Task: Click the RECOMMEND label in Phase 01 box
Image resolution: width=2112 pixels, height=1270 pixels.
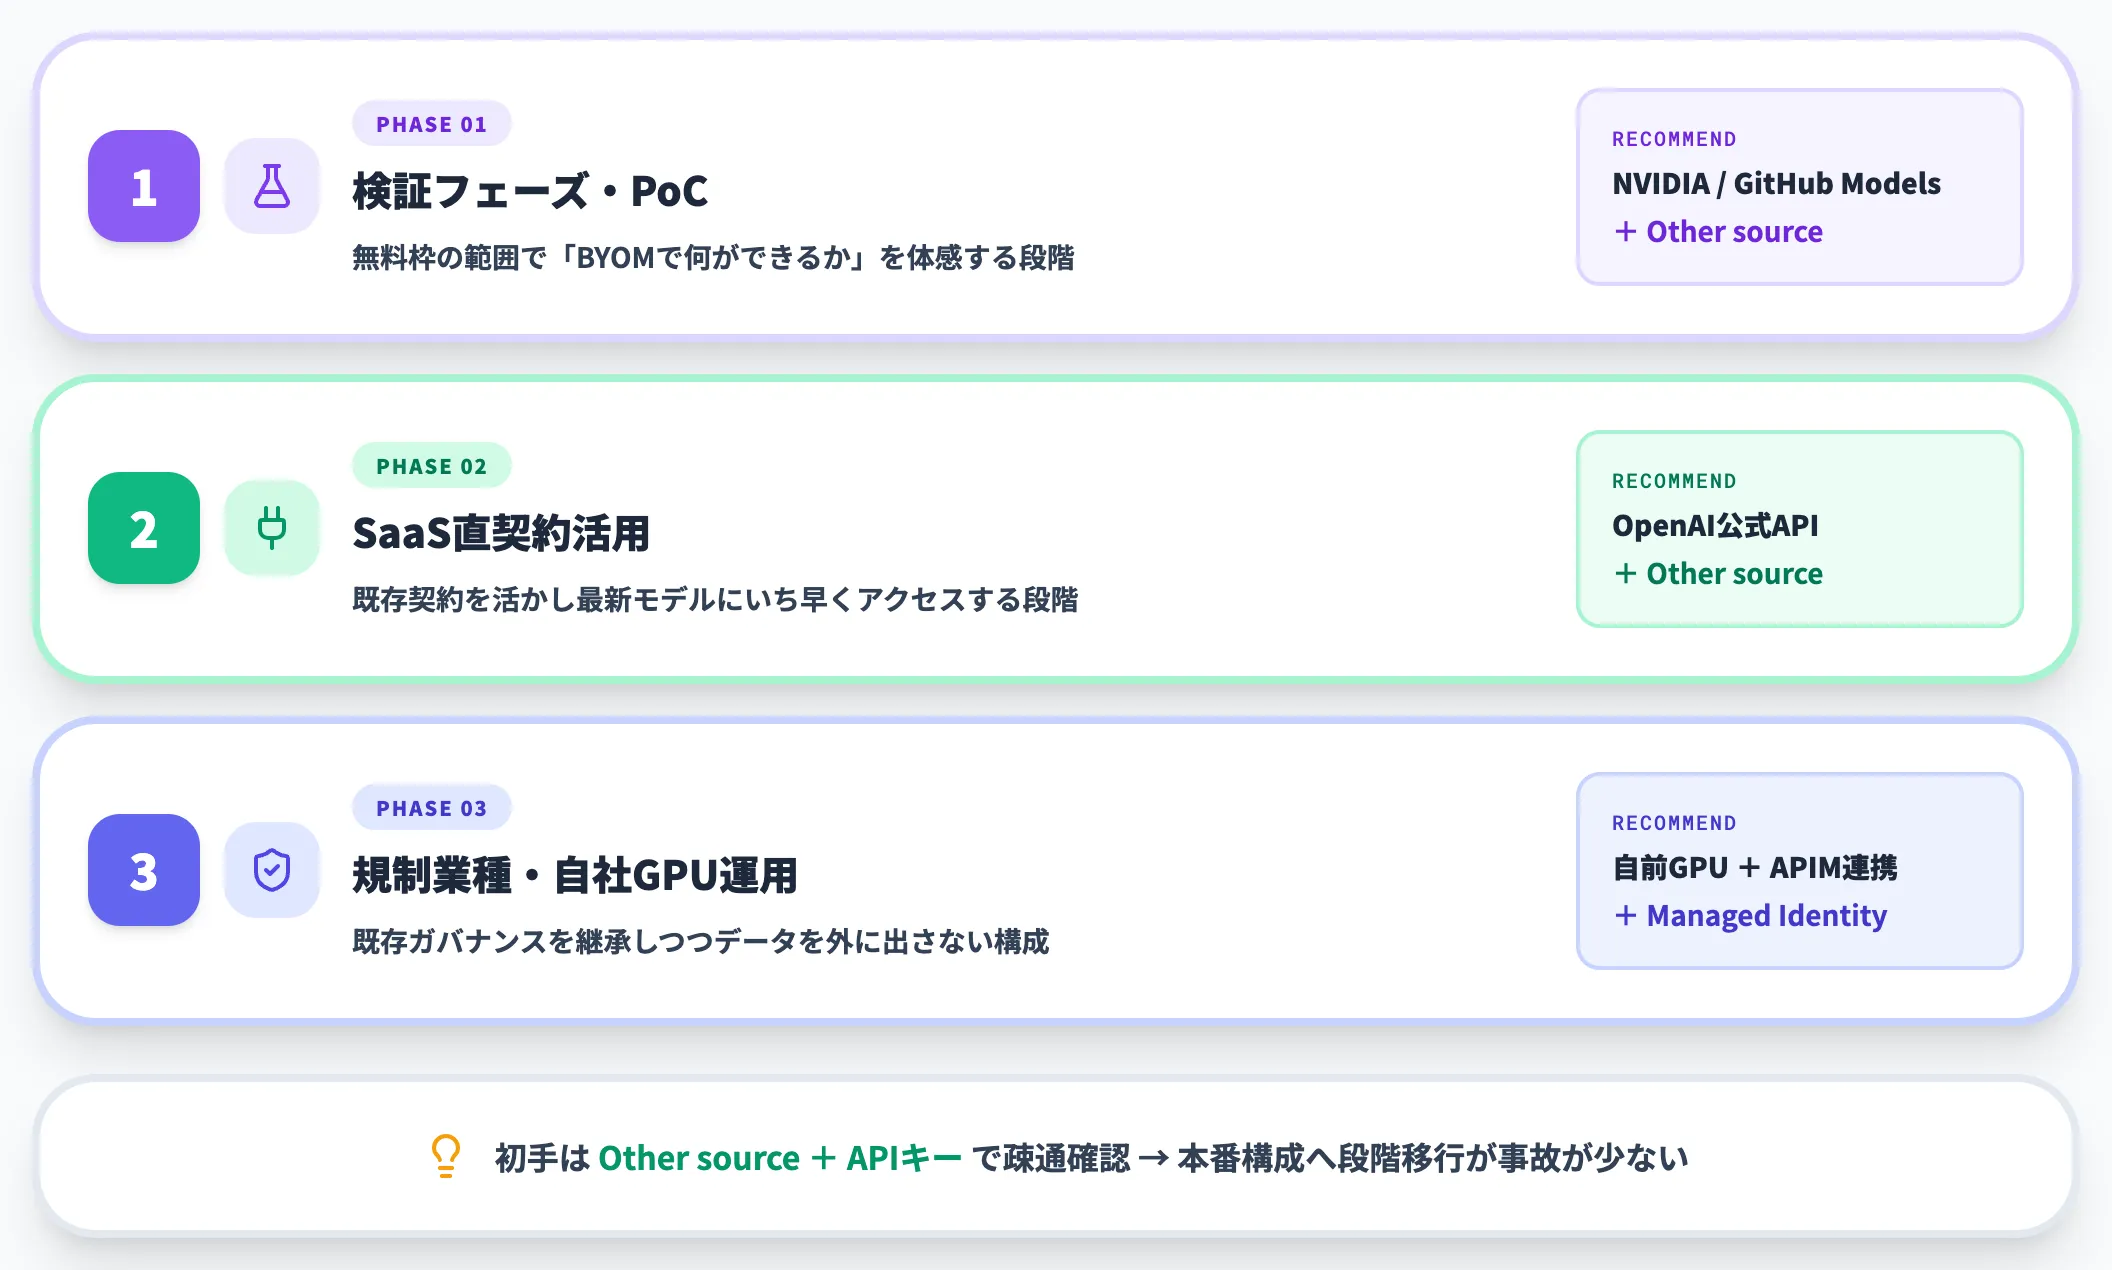Action: 1674,139
